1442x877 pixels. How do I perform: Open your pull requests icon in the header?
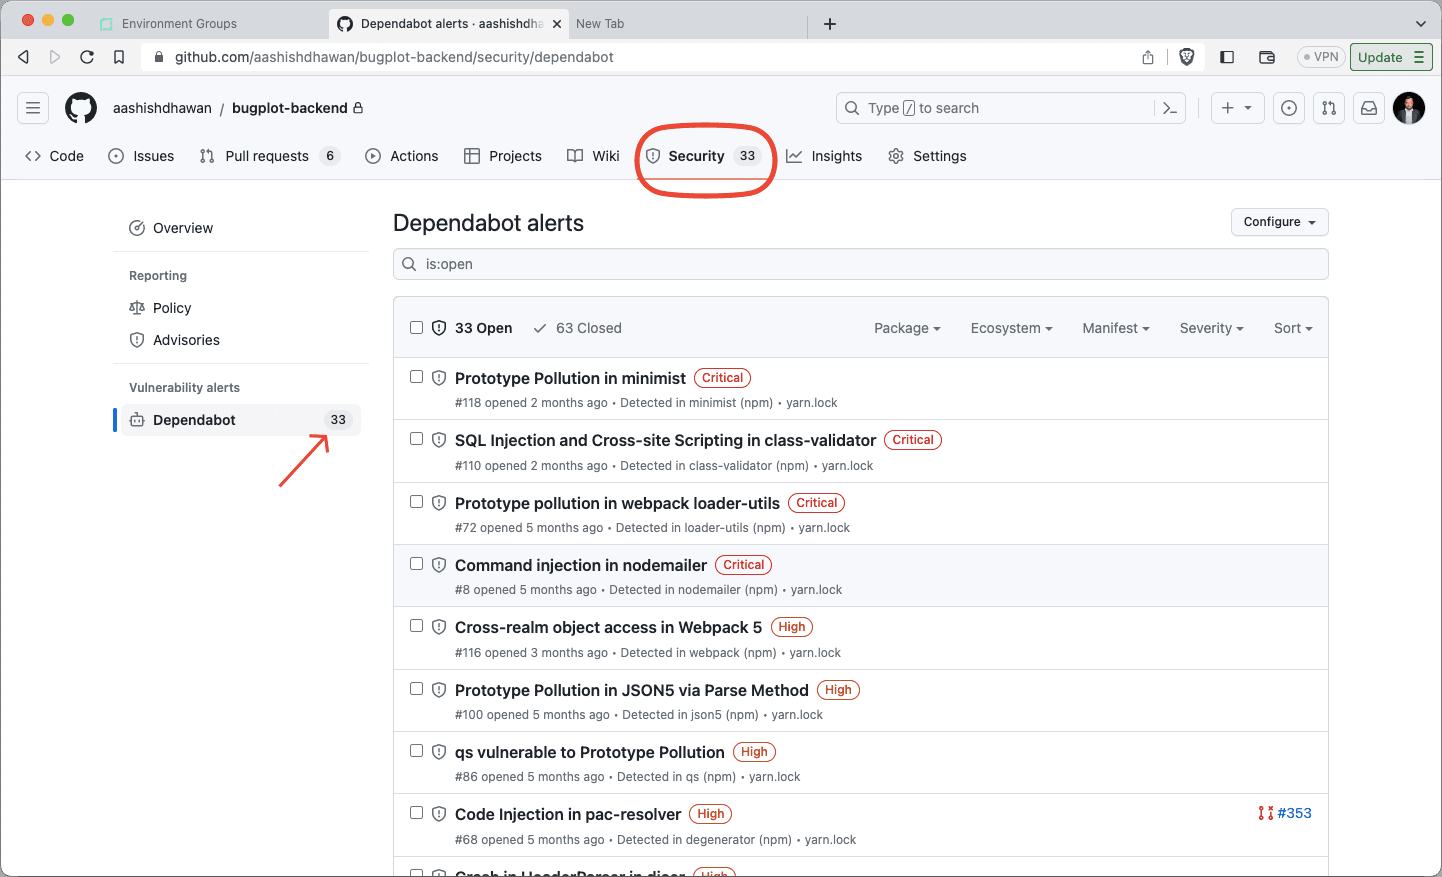click(1328, 108)
